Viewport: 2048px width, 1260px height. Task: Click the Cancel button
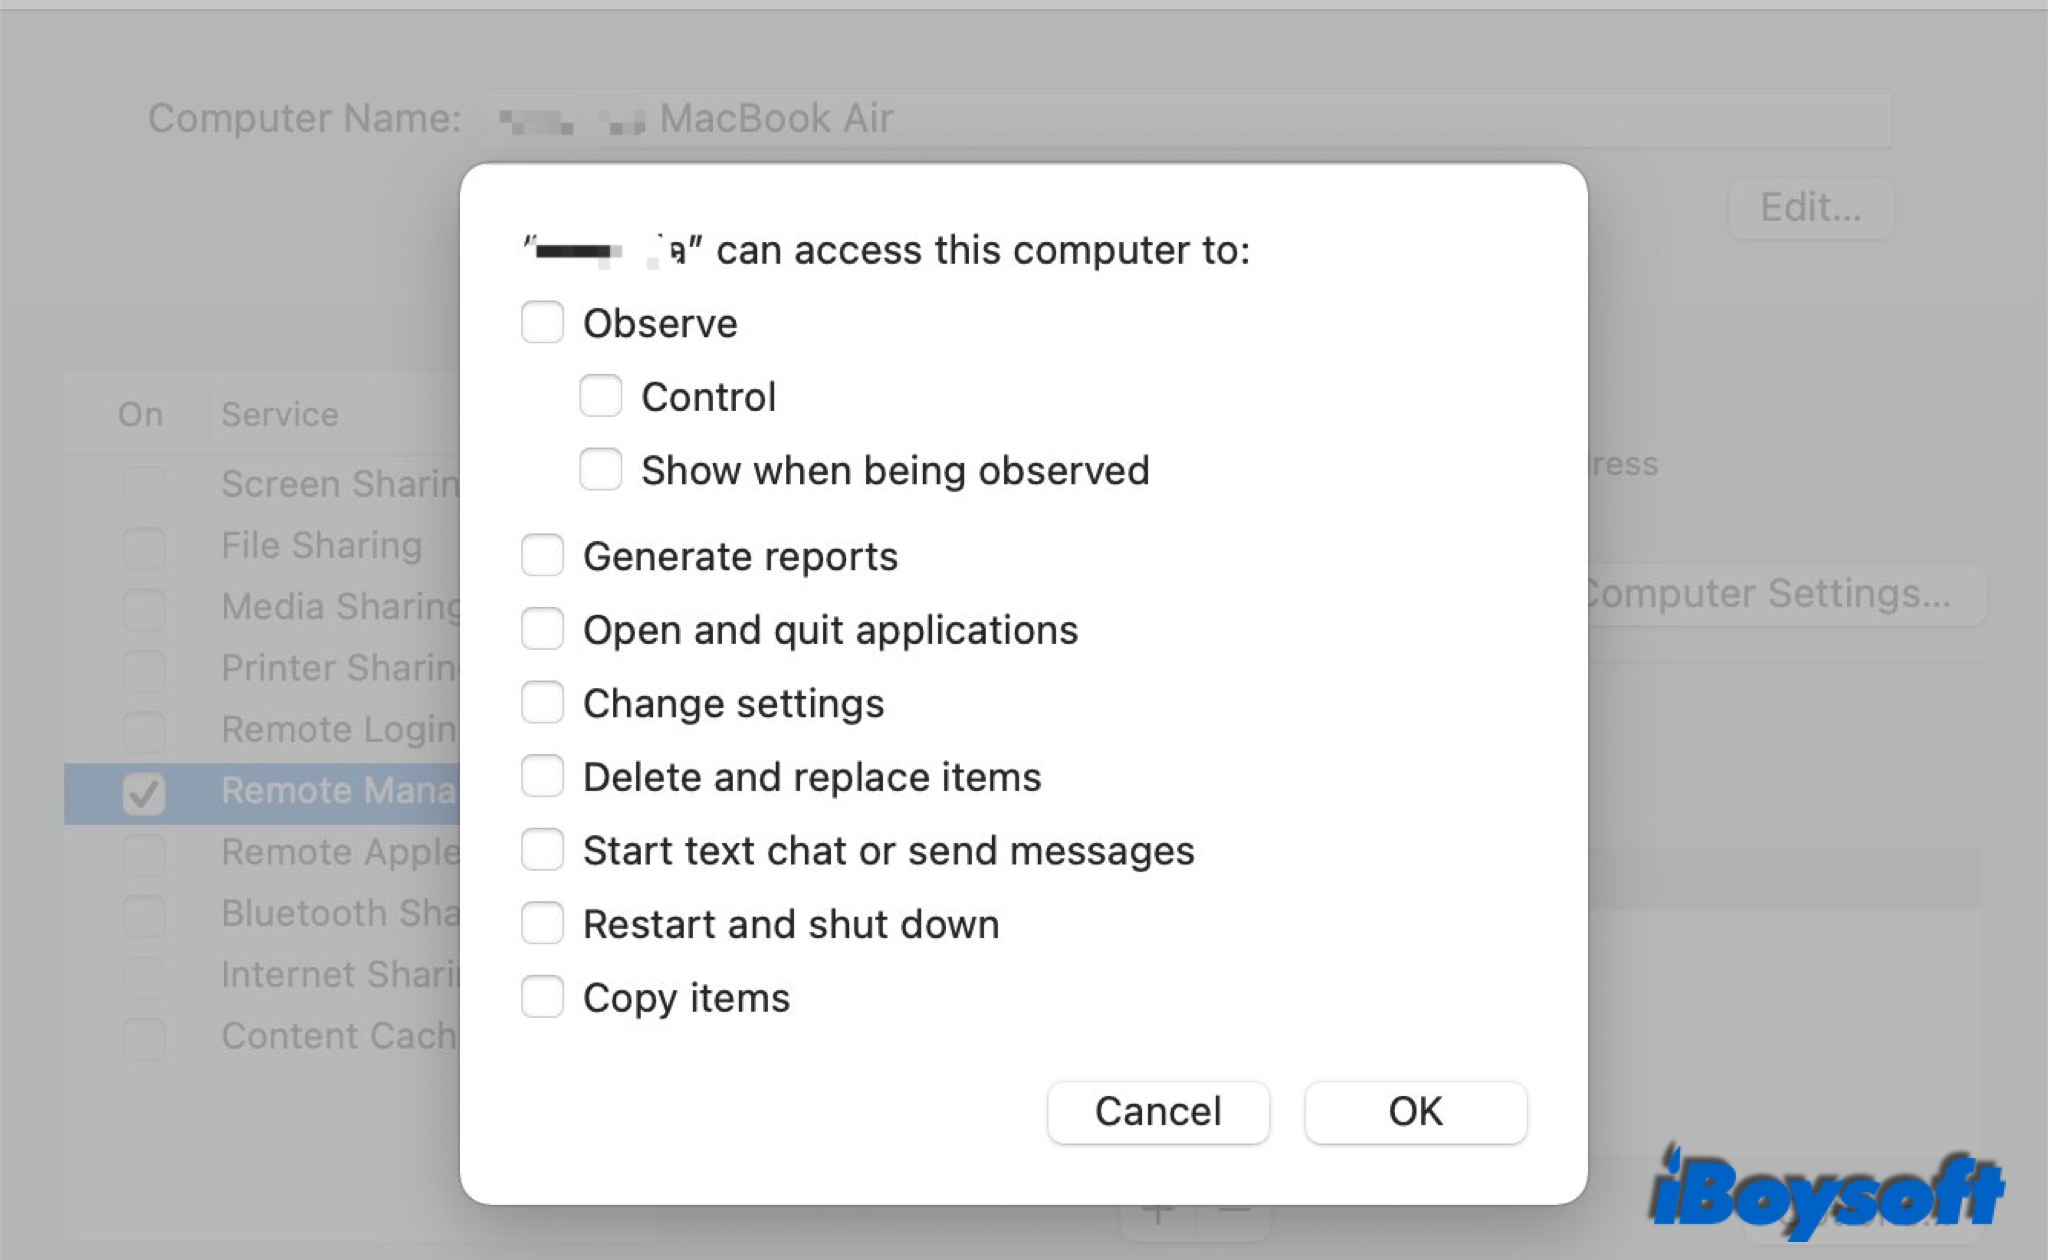point(1158,1111)
